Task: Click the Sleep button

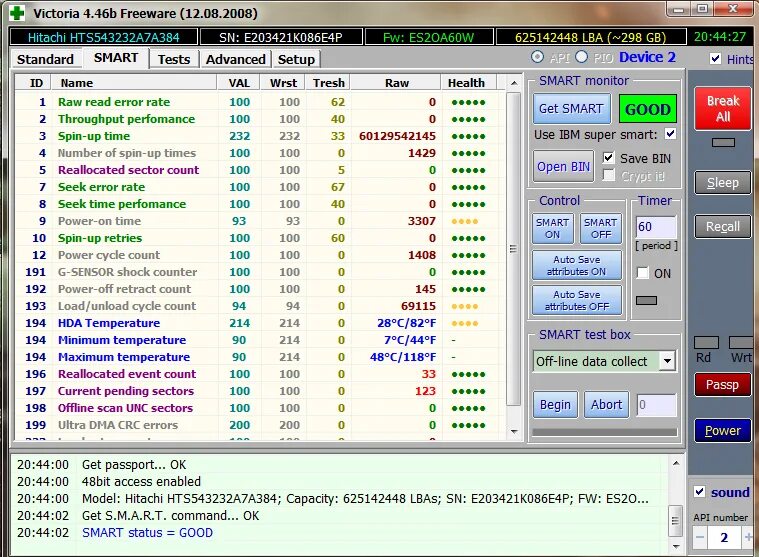Action: pyautogui.click(x=723, y=182)
